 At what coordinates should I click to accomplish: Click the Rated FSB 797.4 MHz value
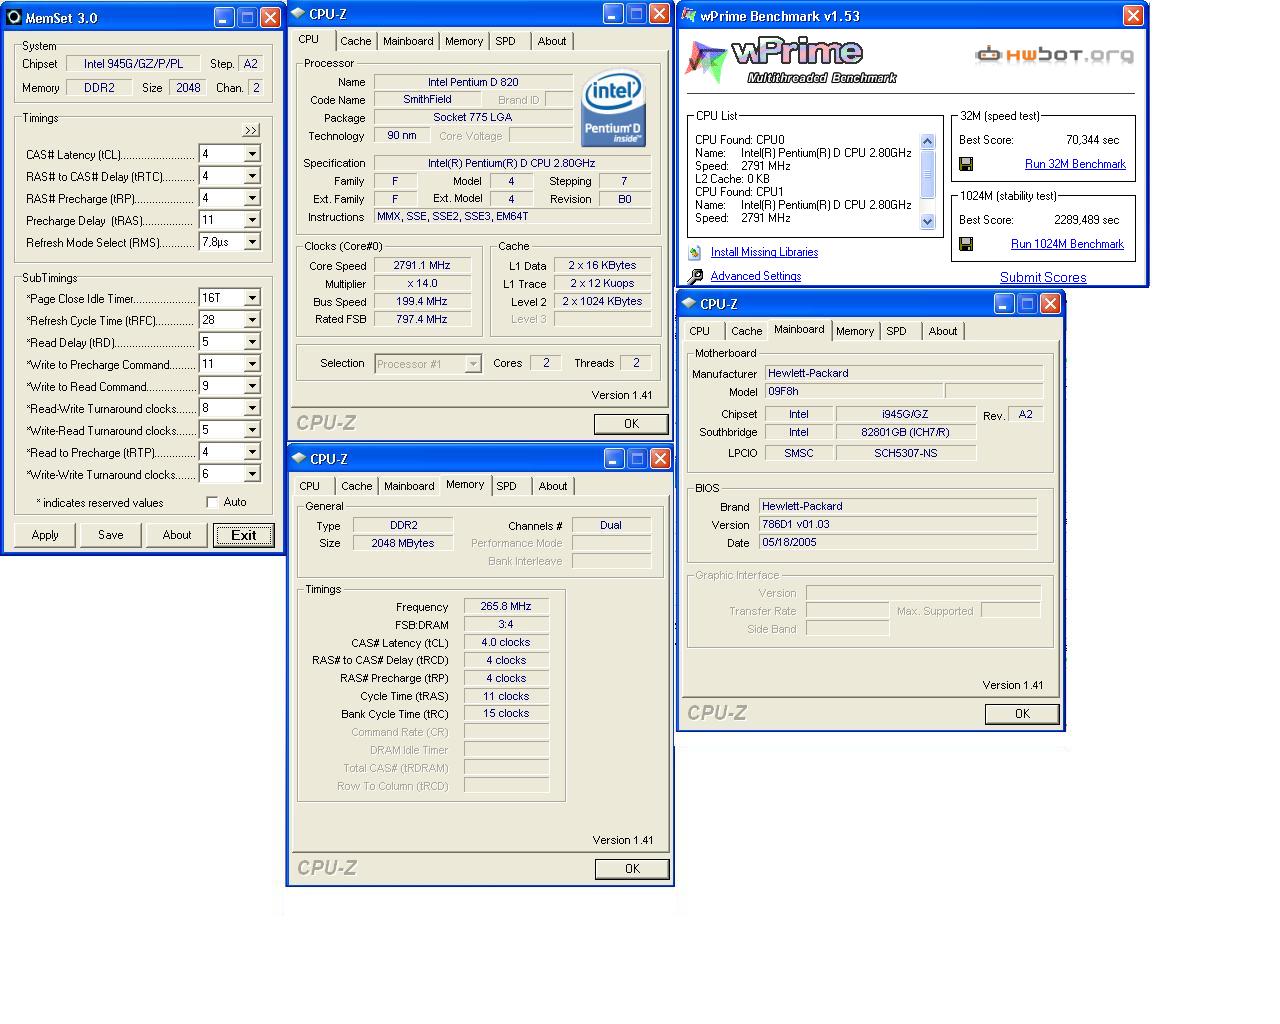click(422, 319)
